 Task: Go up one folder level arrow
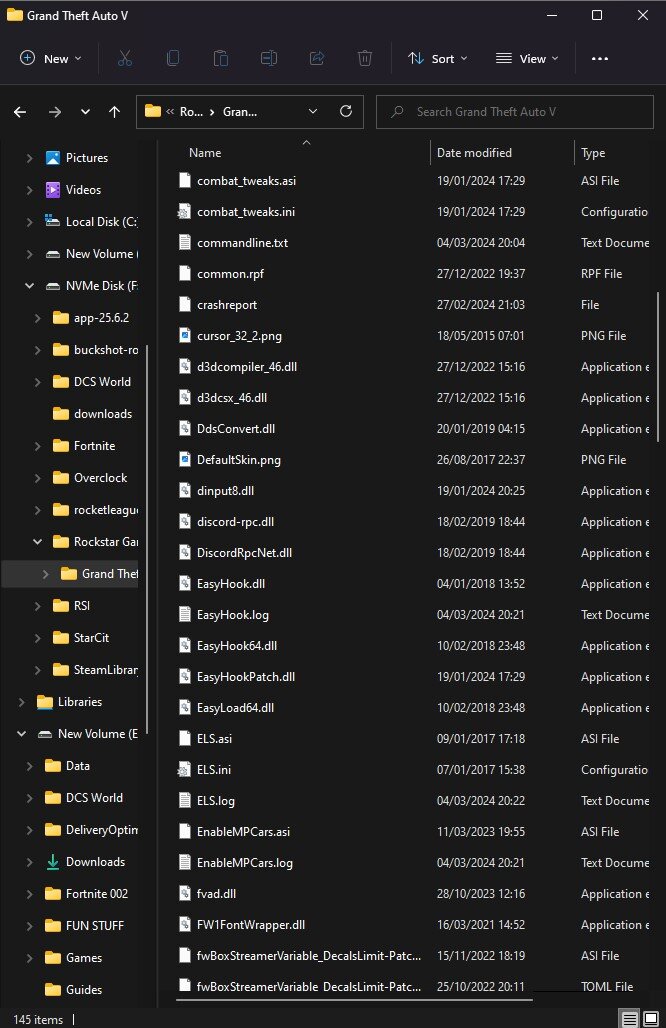click(115, 112)
